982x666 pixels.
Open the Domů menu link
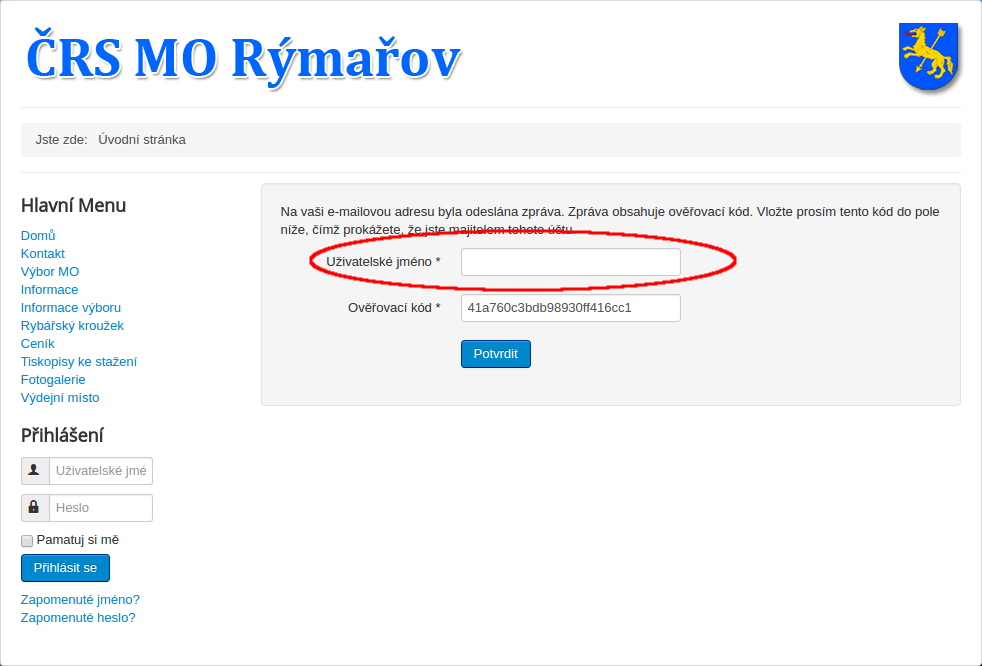pyautogui.click(x=38, y=236)
